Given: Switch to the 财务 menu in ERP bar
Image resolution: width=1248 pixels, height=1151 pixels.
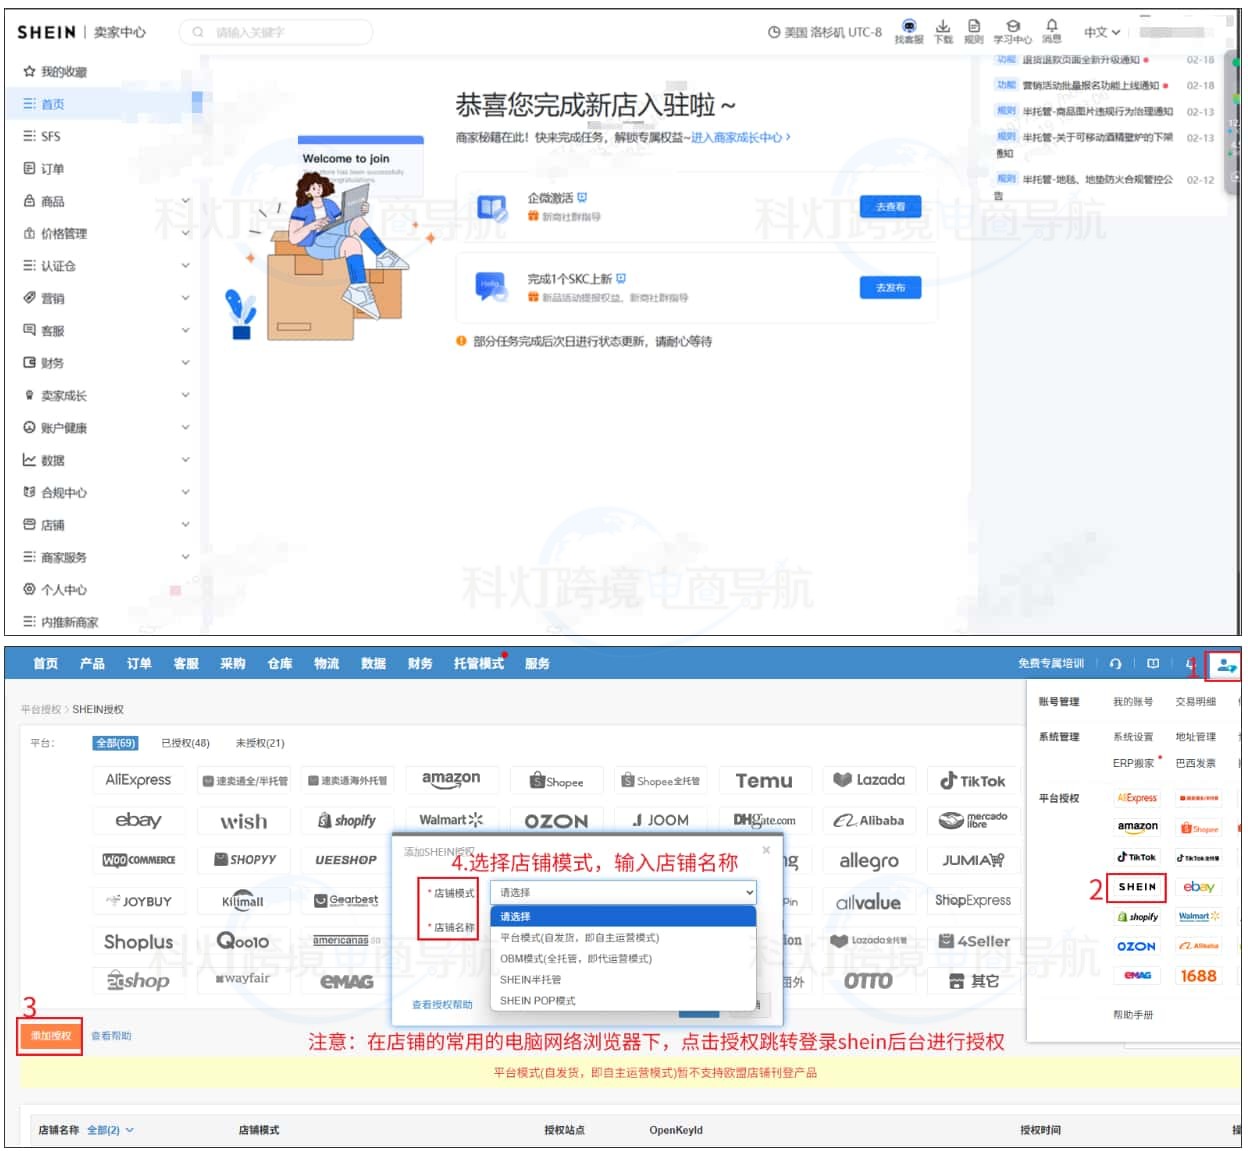Looking at the screenshot, I should coord(420,663).
